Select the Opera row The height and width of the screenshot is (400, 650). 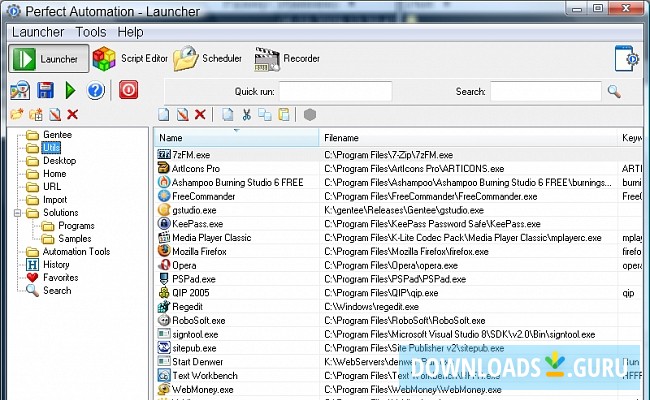click(x=398, y=265)
